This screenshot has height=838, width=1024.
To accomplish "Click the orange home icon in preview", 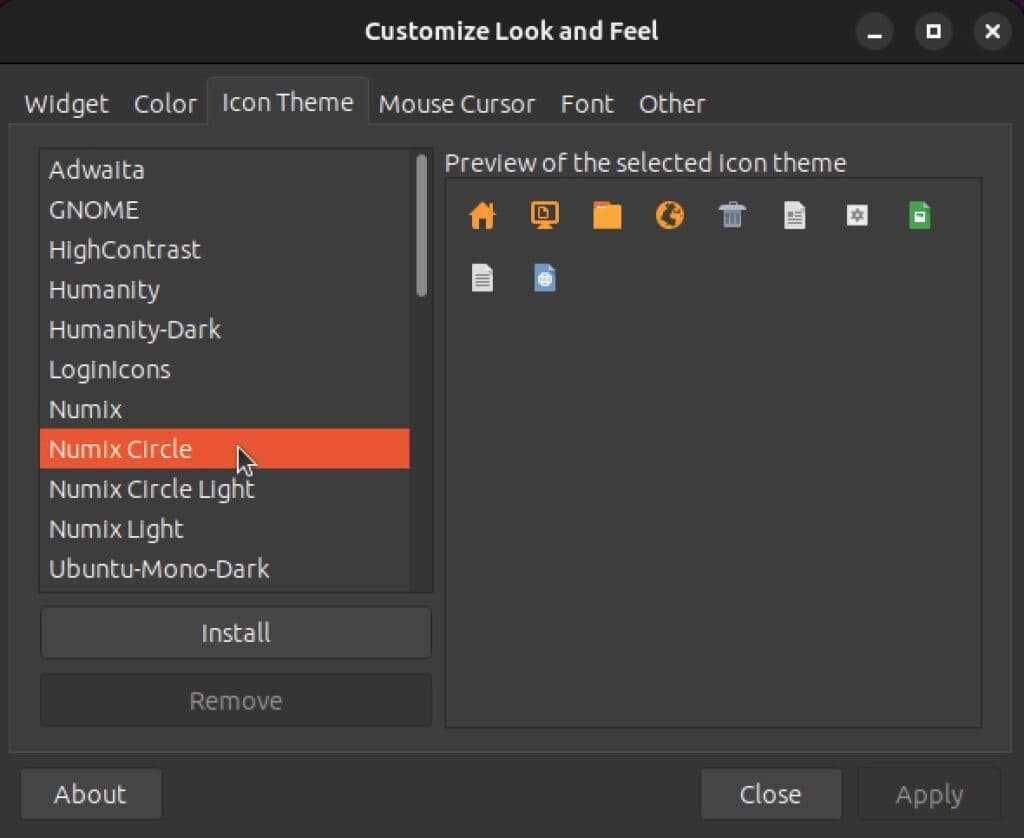I will (x=483, y=216).
